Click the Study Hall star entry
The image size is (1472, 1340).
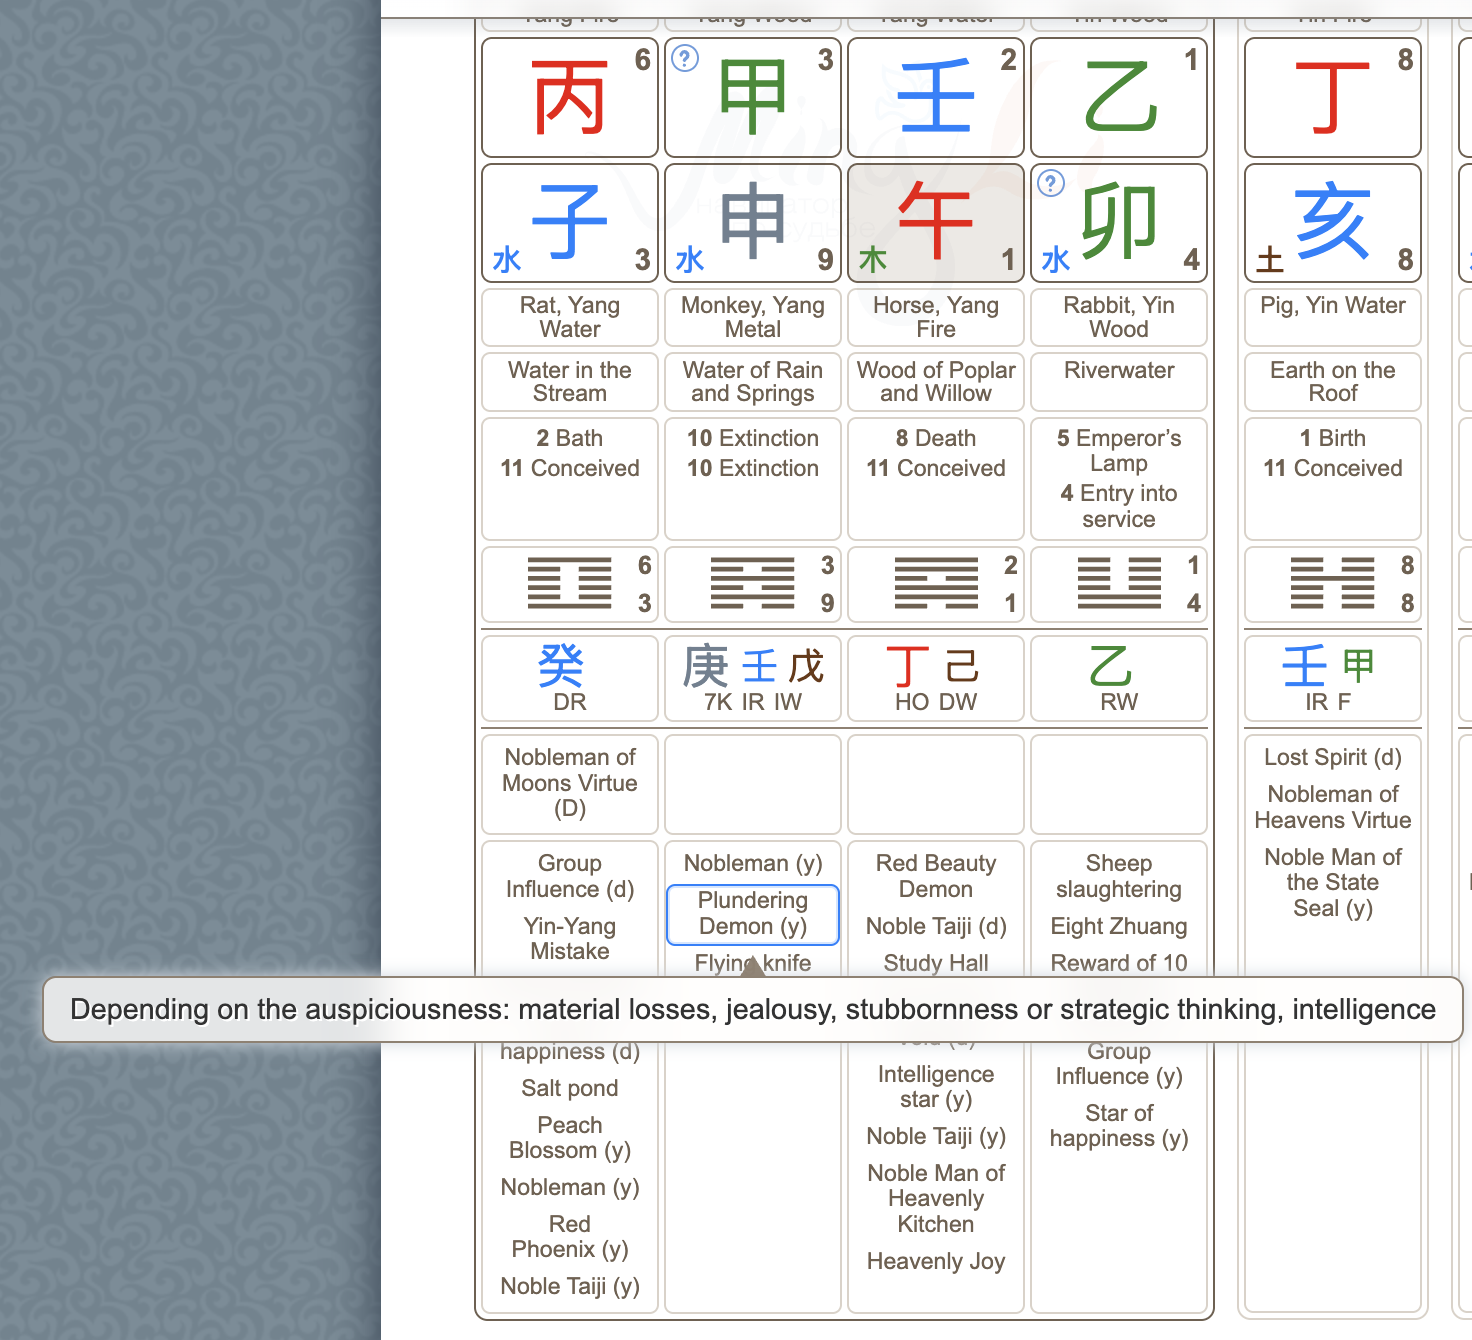click(x=935, y=962)
